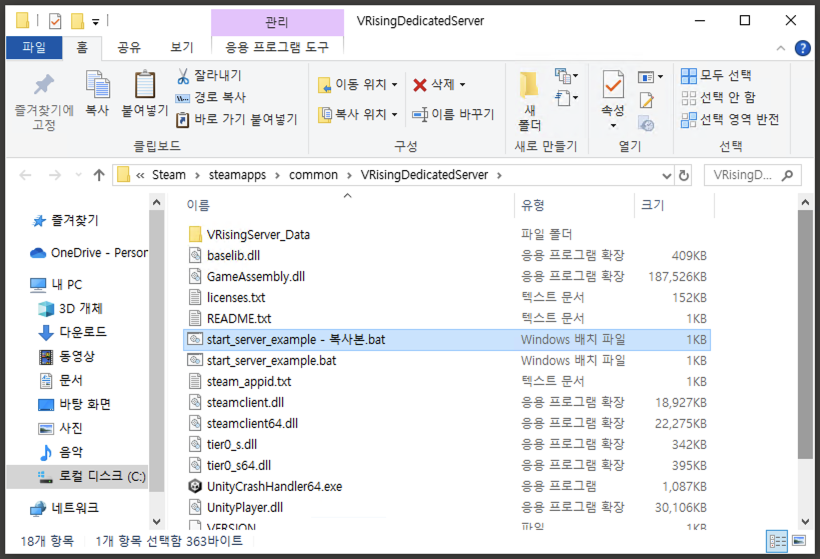Copy file path with 경로 복사
820x559 pixels.
210,97
